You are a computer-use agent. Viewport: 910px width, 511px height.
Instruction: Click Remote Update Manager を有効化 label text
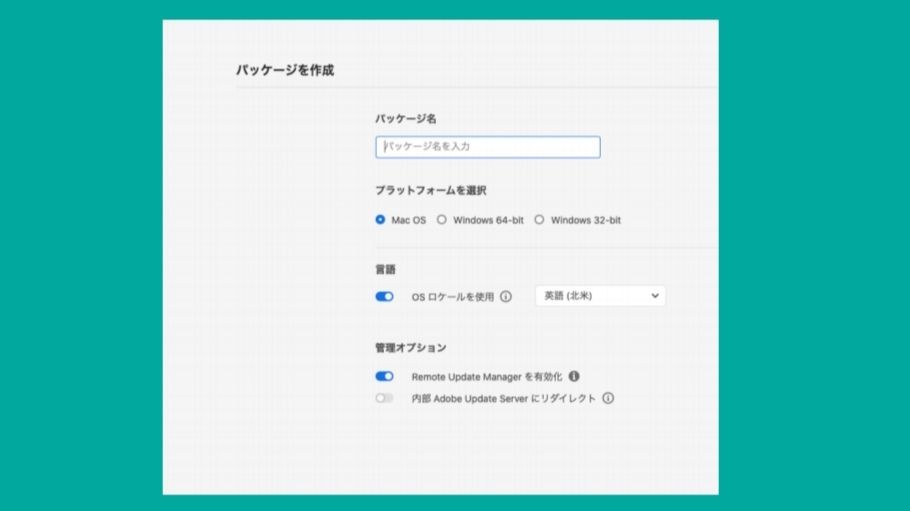click(487, 377)
